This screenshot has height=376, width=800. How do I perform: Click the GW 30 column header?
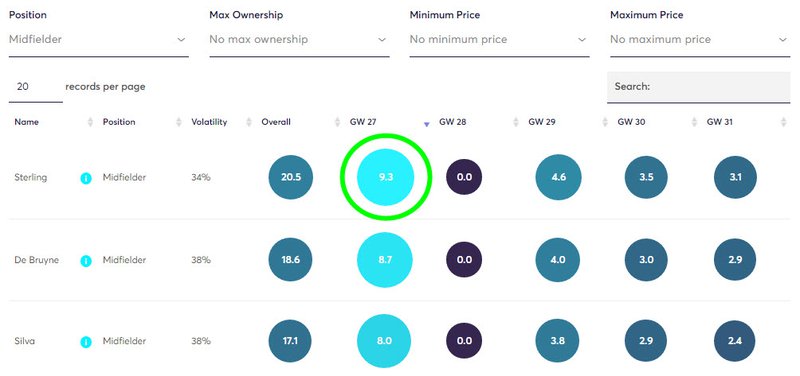pos(631,122)
